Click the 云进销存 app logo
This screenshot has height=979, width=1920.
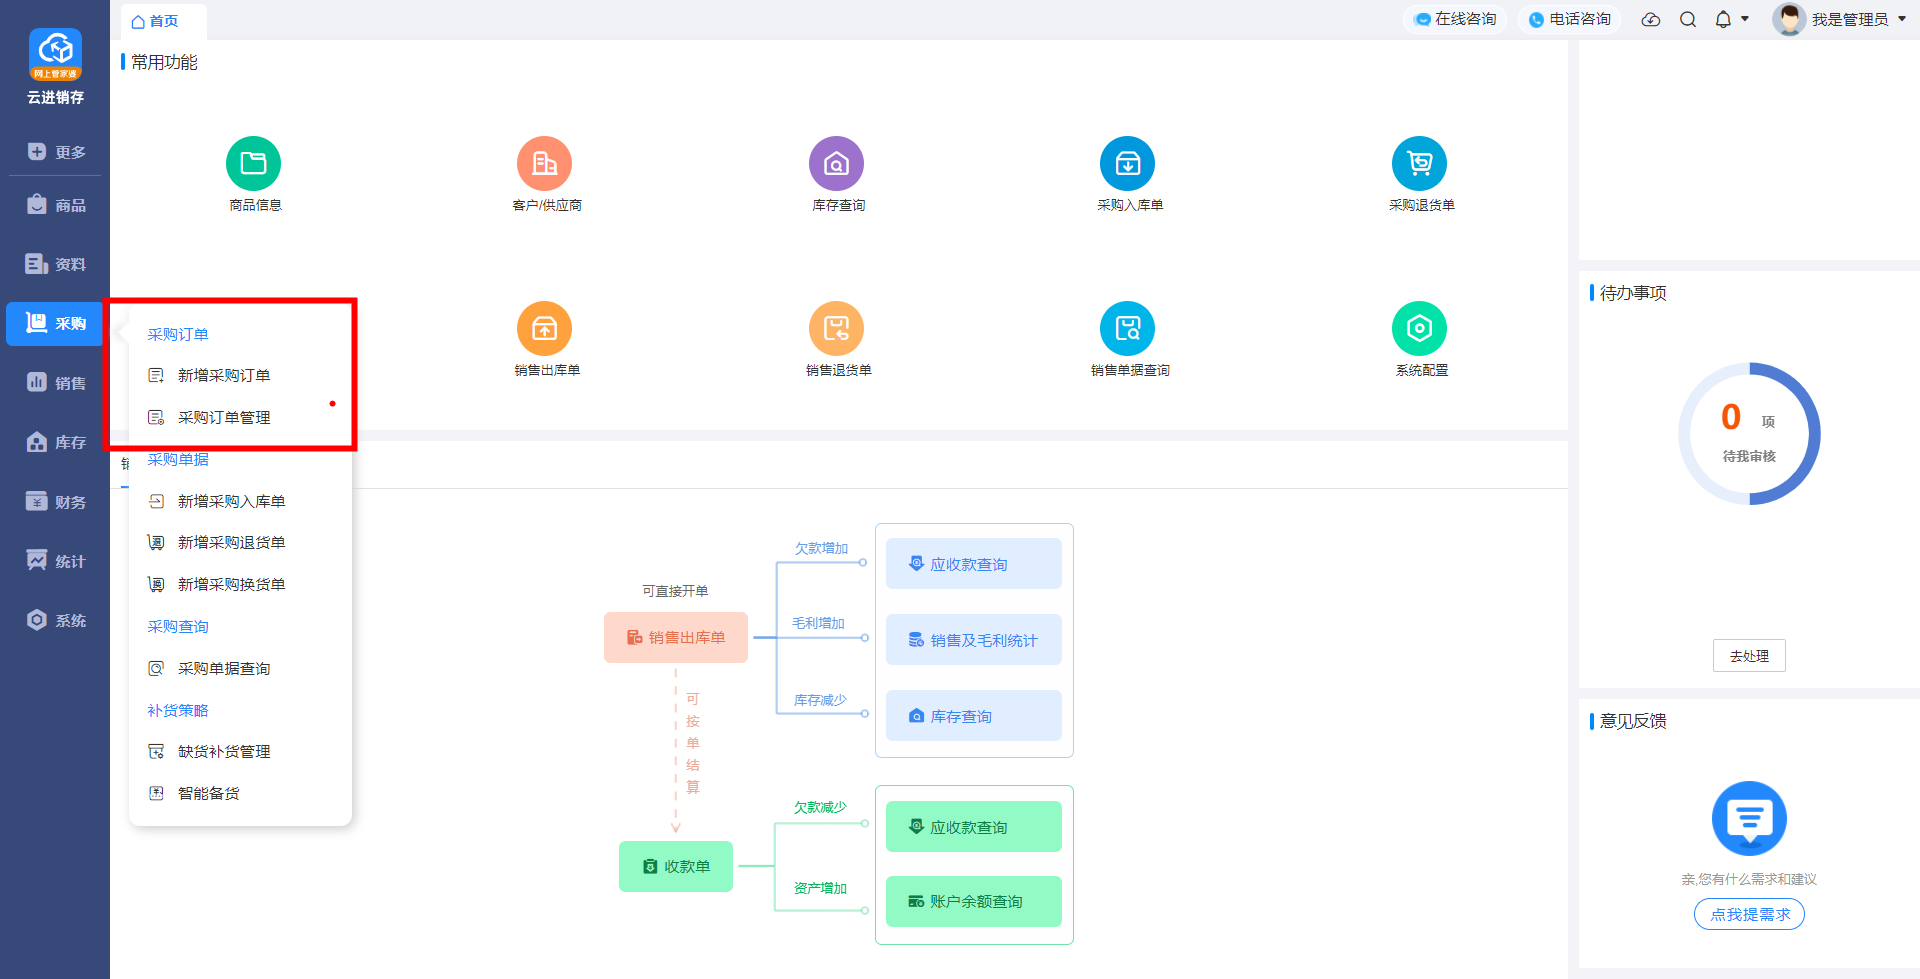tap(55, 55)
